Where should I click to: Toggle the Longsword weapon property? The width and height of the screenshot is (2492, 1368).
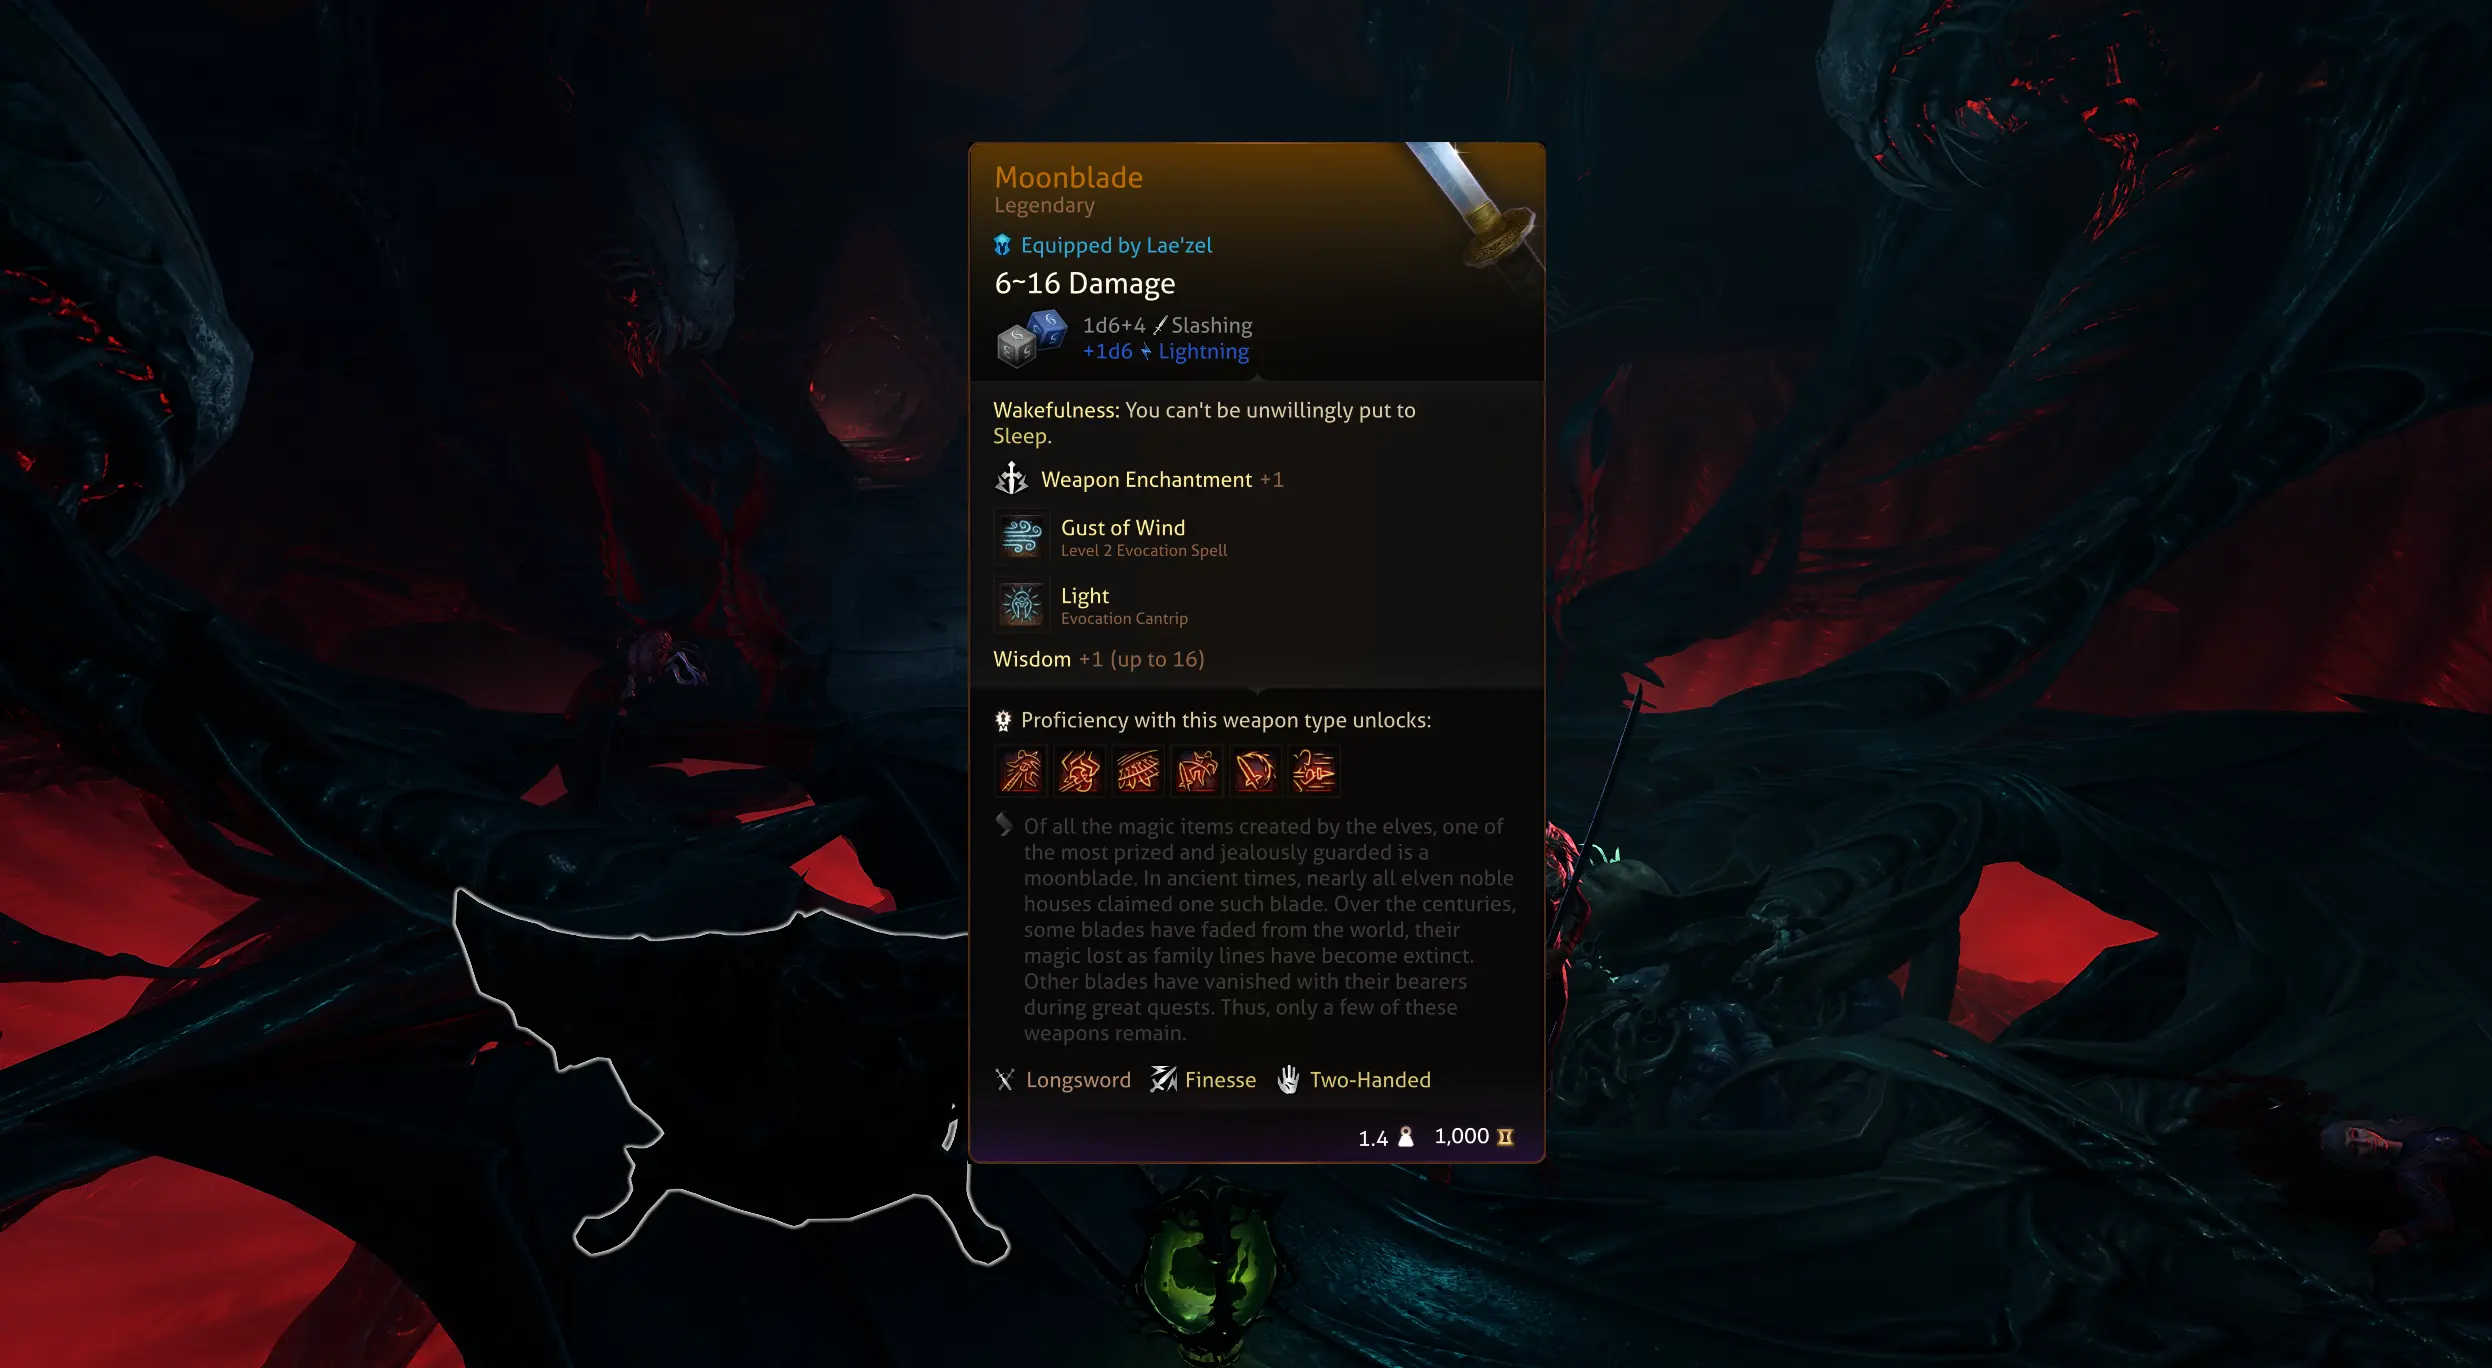pos(1061,1080)
